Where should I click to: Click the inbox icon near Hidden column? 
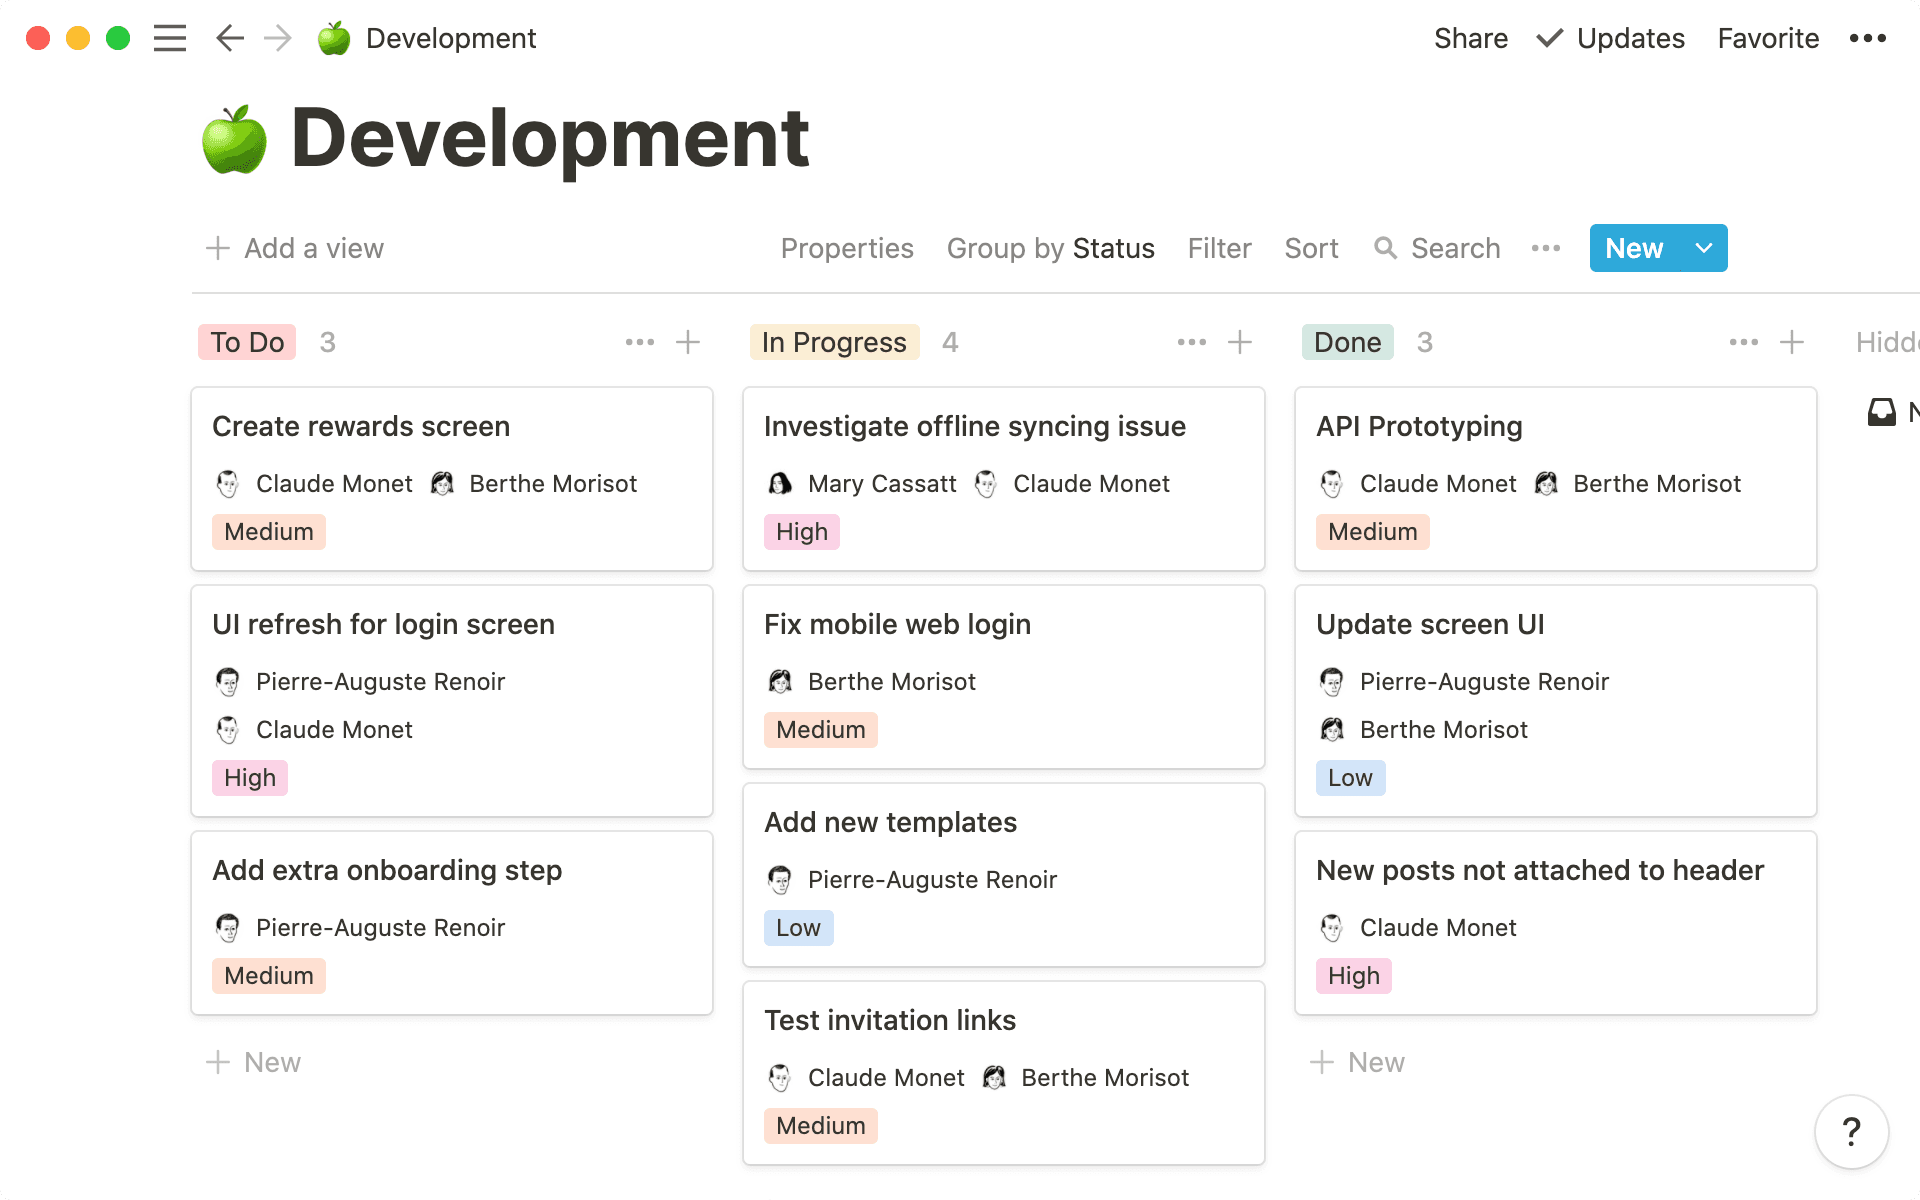(x=1882, y=411)
